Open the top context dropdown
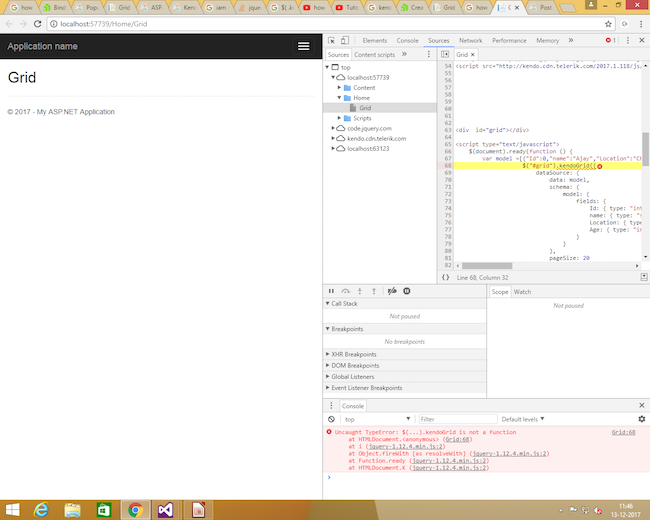 377,419
